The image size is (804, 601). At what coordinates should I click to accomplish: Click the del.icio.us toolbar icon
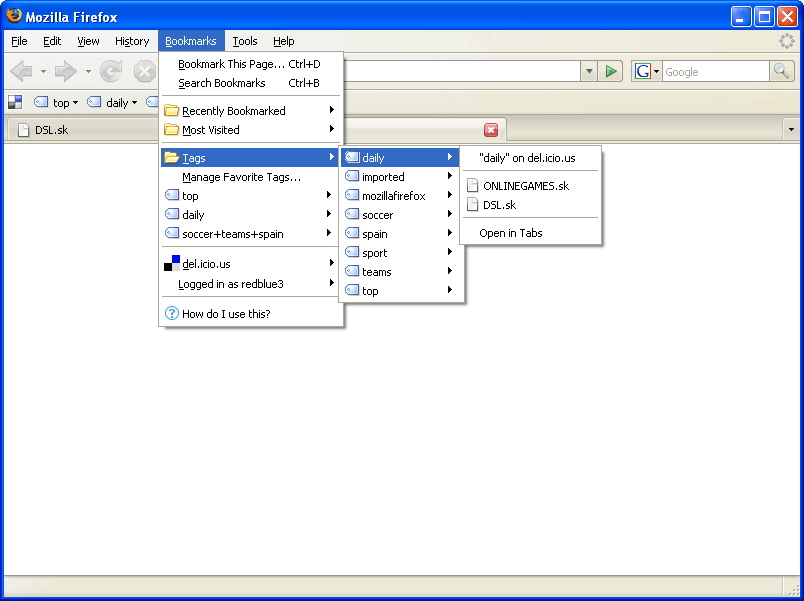[x=15, y=103]
